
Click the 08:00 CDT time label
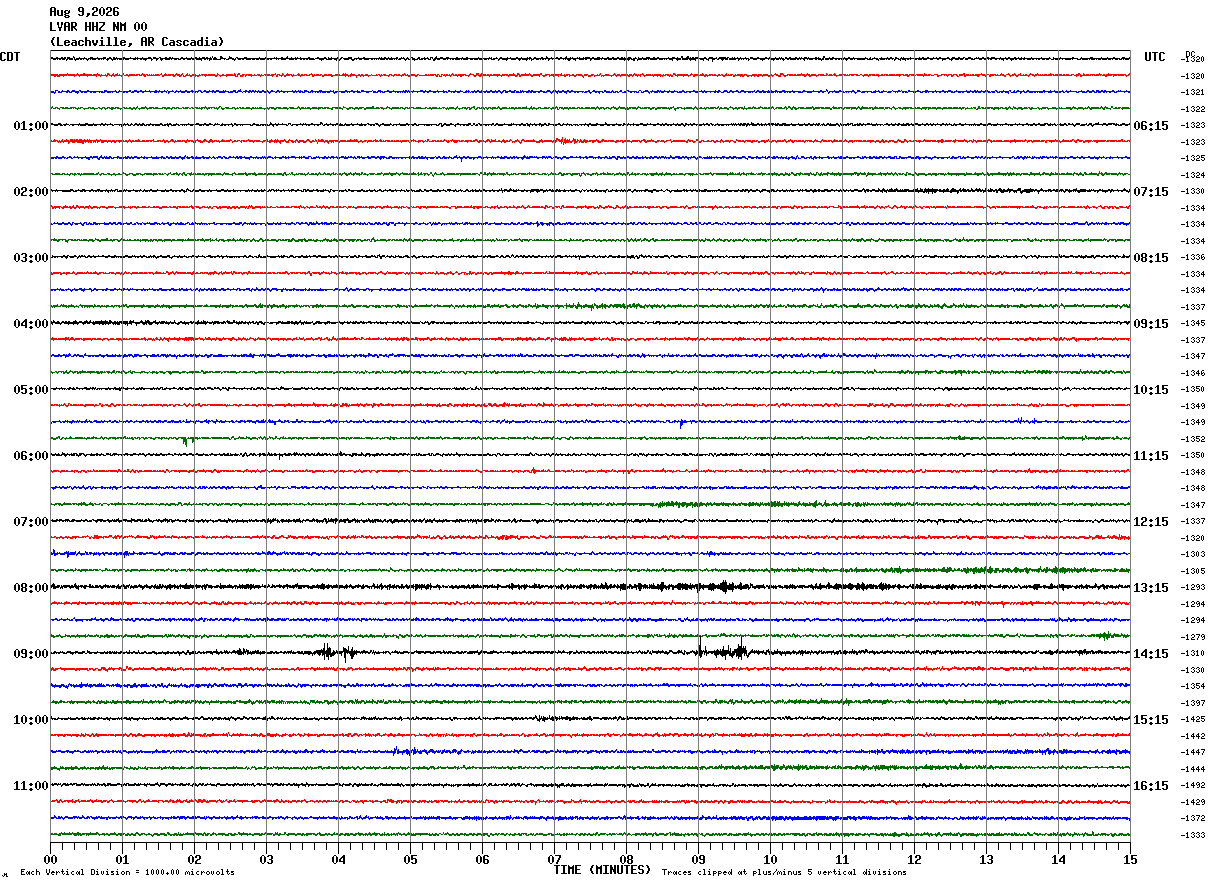tap(31, 588)
